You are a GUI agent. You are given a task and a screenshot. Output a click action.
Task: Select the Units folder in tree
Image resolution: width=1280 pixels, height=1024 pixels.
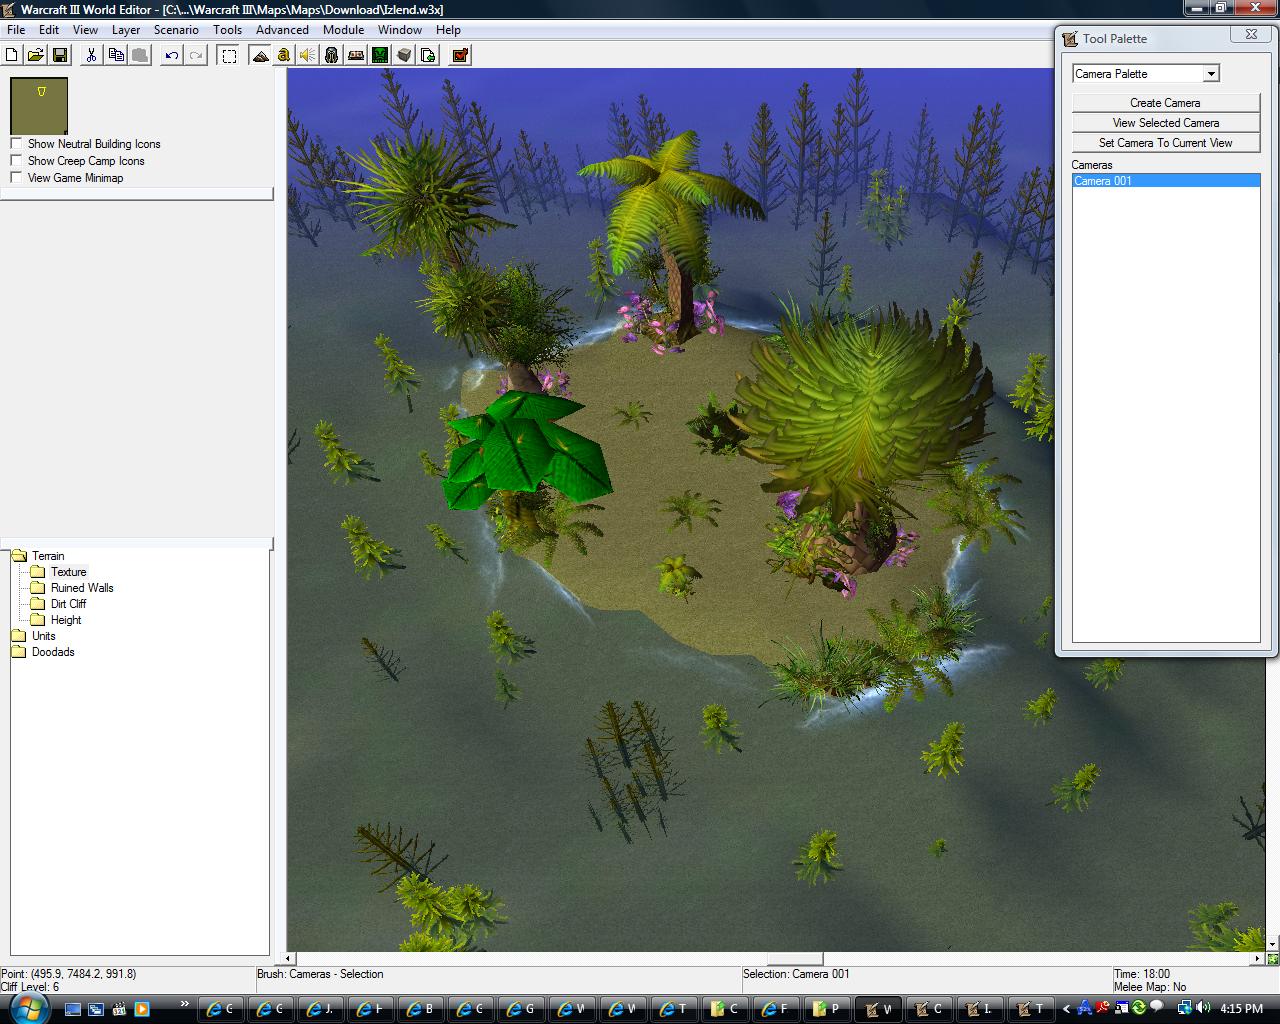click(x=44, y=636)
